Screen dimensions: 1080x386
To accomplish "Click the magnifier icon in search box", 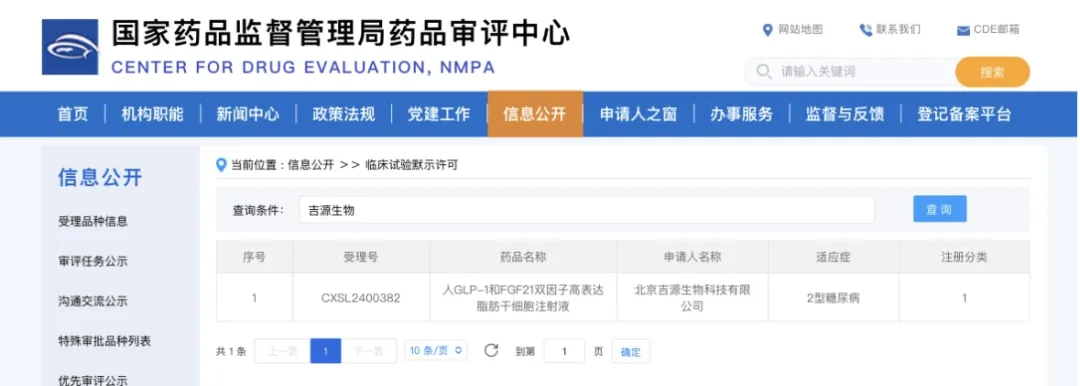I will point(763,72).
